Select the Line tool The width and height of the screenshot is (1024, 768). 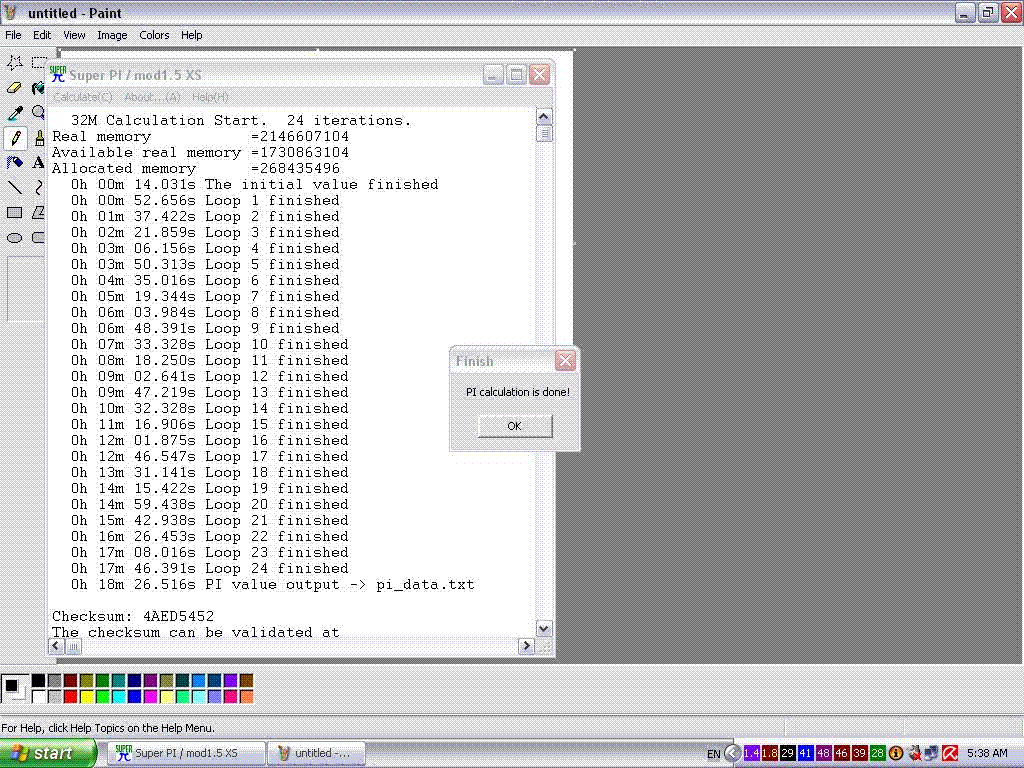click(x=15, y=187)
